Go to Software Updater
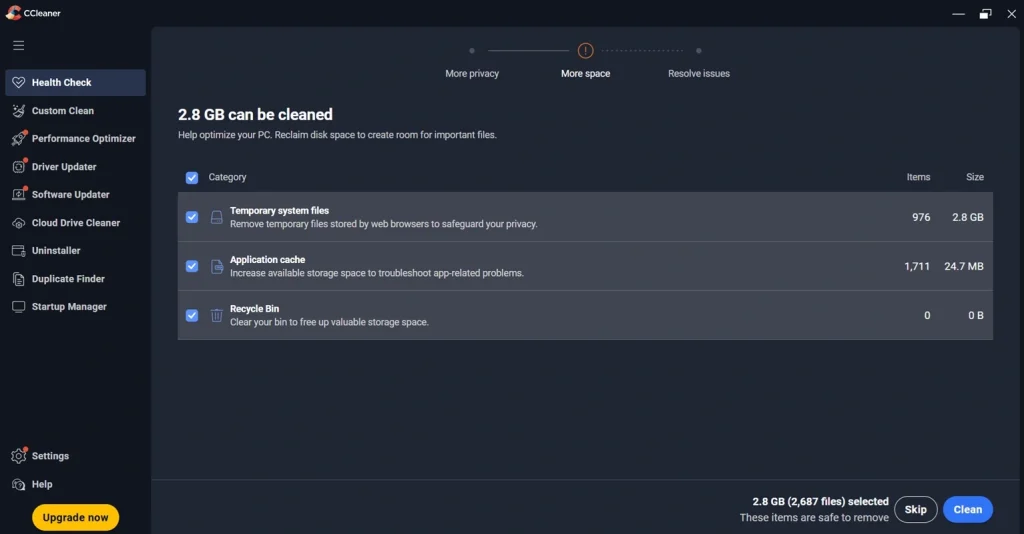The height and width of the screenshot is (534, 1024). click(x=75, y=195)
